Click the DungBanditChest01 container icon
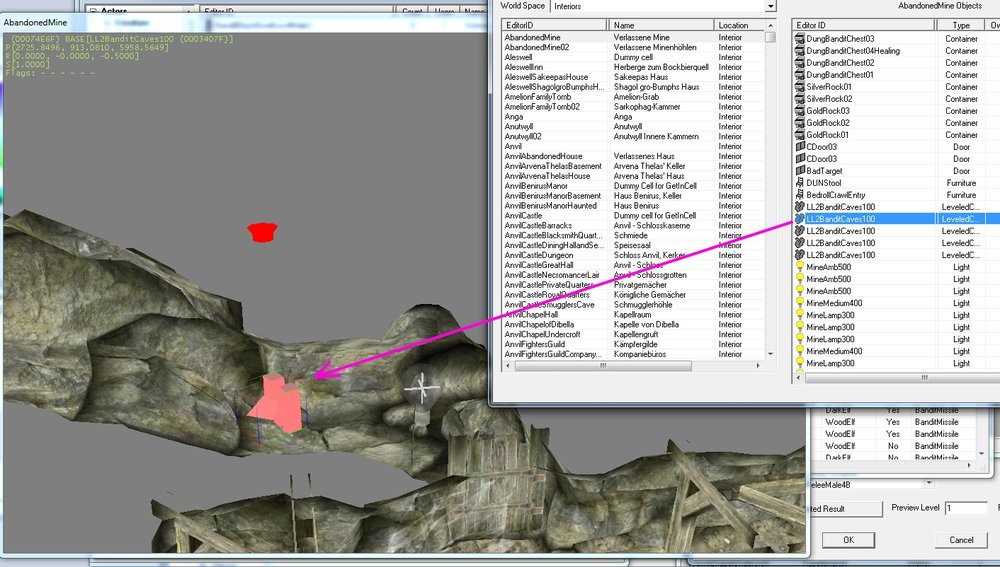1000x567 pixels. [800, 75]
